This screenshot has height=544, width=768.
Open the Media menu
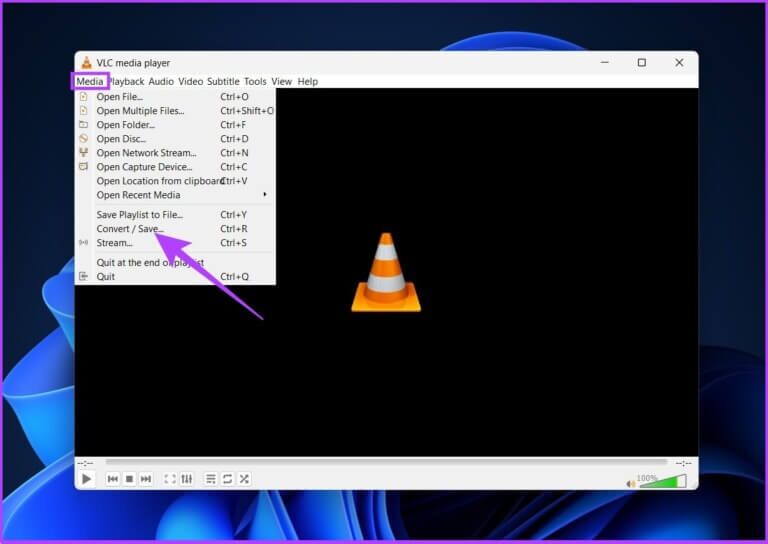coord(90,81)
